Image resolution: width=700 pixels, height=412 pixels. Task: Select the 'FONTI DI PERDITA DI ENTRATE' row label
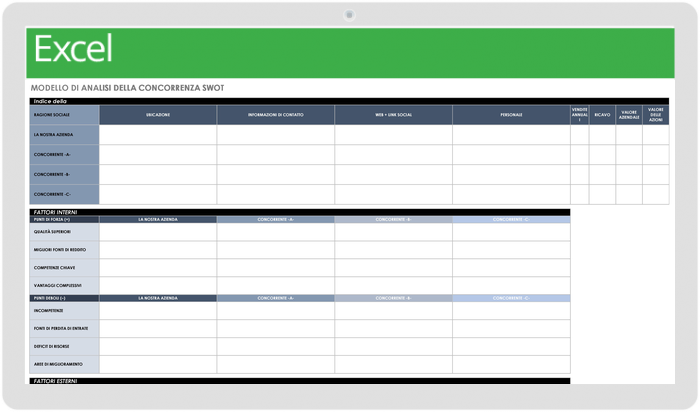64,329
